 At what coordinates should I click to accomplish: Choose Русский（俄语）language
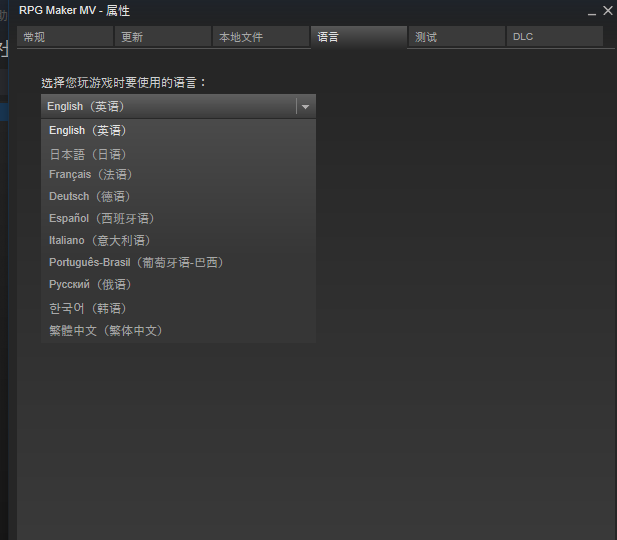click(178, 285)
